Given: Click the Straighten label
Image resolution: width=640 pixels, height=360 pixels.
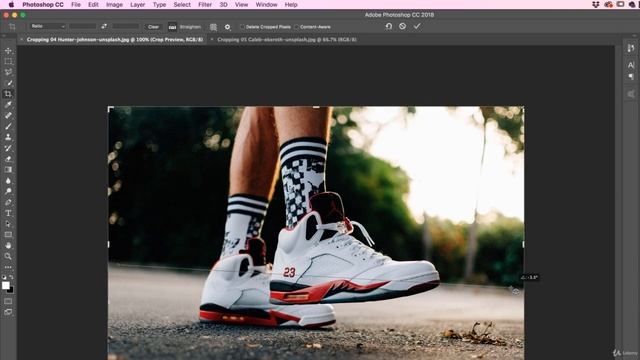Looking at the screenshot, I should click(190, 27).
